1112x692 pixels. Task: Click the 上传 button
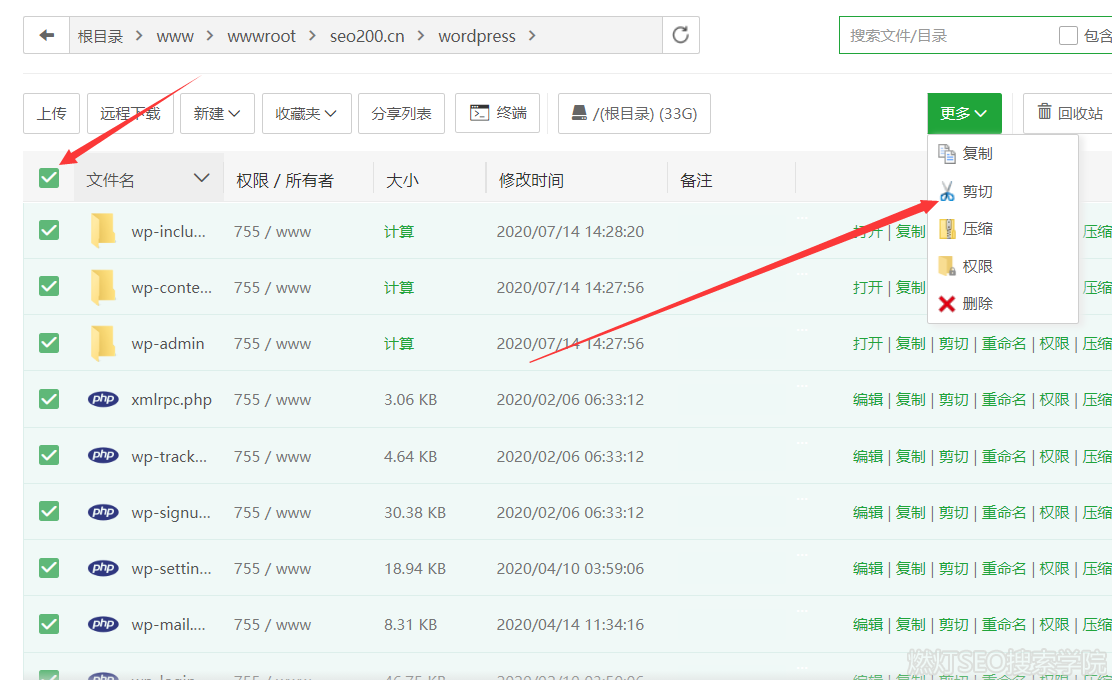coord(51,113)
